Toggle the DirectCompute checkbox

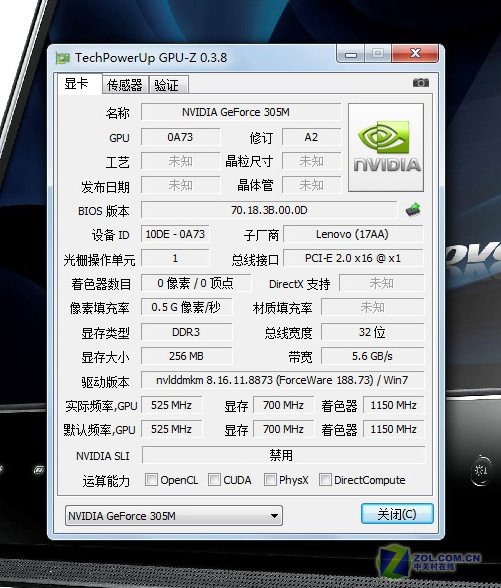(x=325, y=479)
